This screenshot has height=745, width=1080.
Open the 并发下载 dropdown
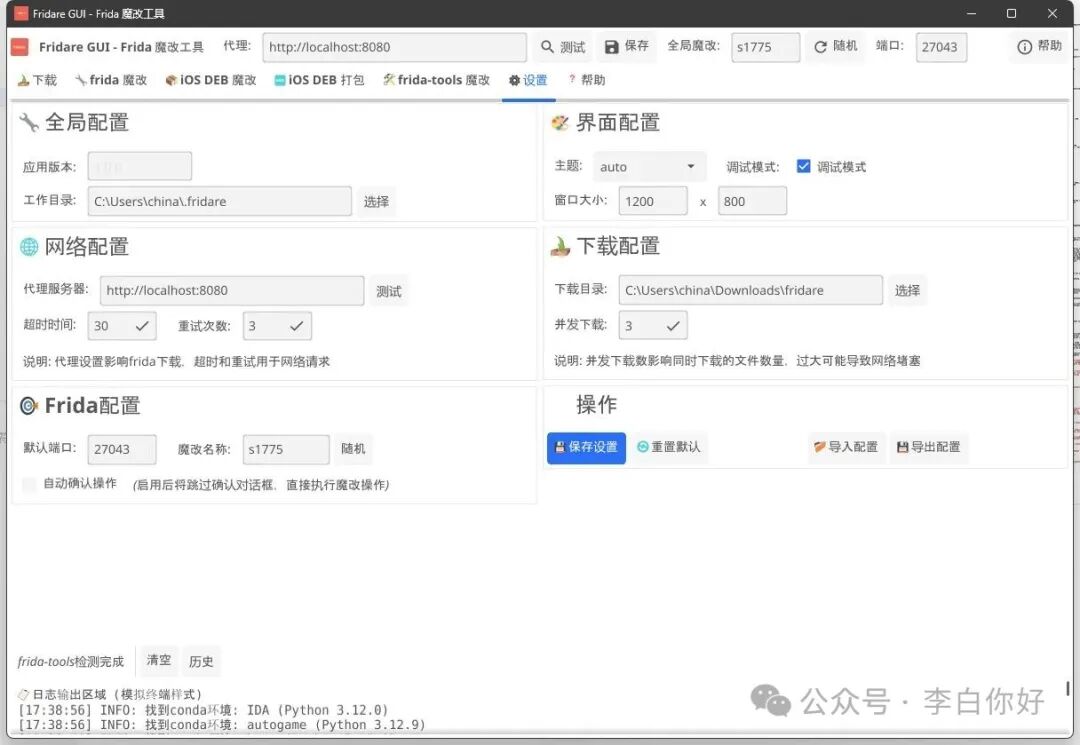[x=652, y=325]
